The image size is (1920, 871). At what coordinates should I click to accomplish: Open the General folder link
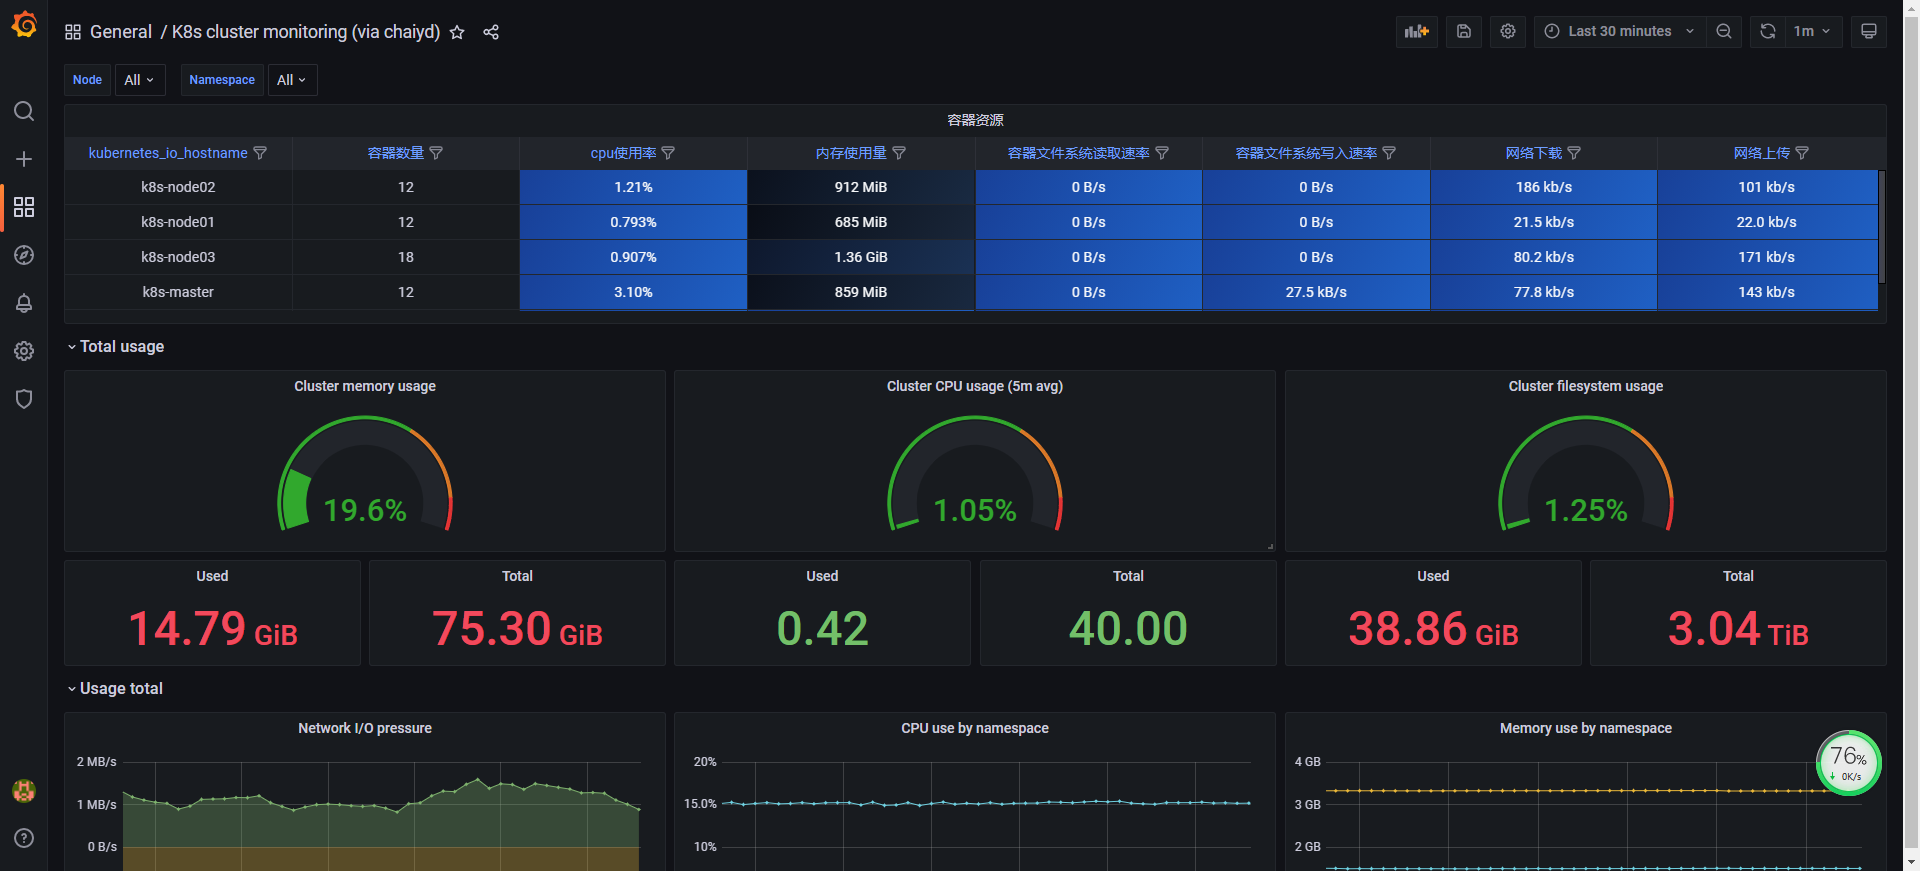[x=121, y=32]
